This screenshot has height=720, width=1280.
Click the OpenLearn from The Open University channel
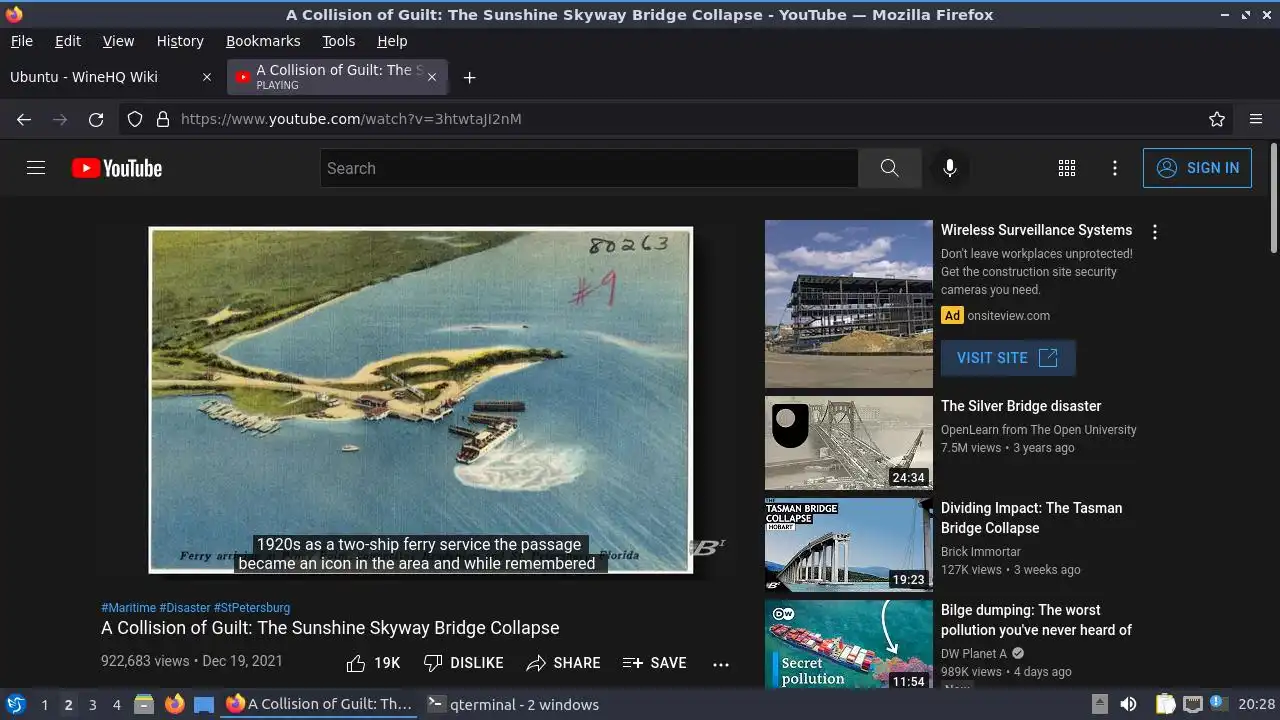point(1039,430)
